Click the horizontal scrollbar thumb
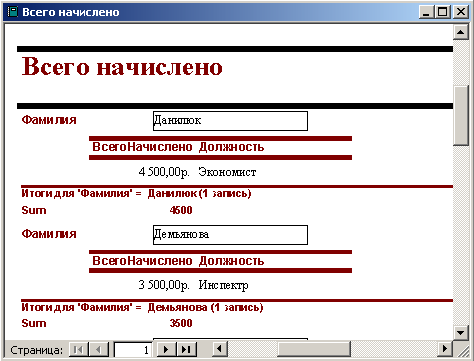Viewport: 474px width, 361px height. [x=314, y=350]
